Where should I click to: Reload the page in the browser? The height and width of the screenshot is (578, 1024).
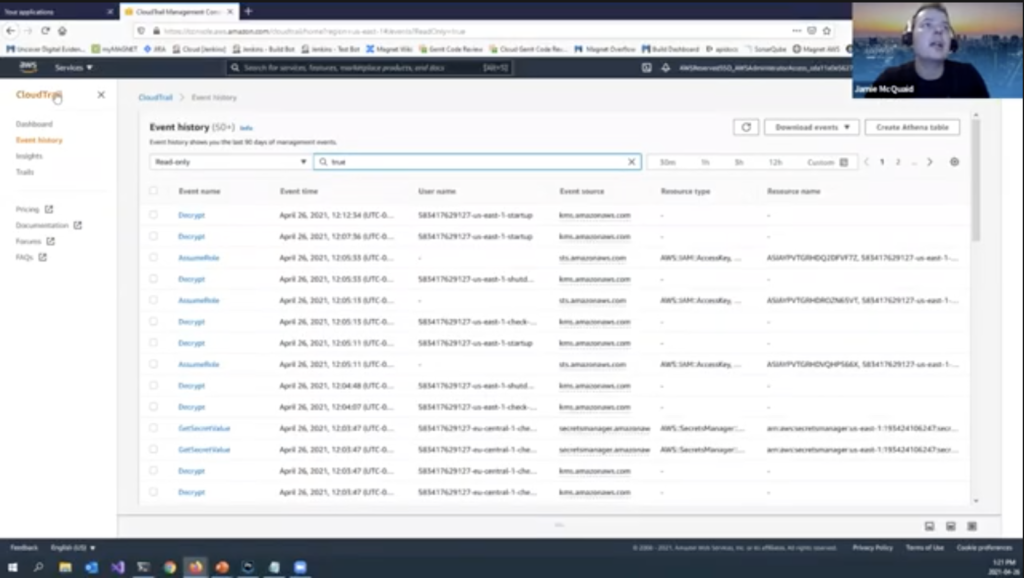pos(45,31)
